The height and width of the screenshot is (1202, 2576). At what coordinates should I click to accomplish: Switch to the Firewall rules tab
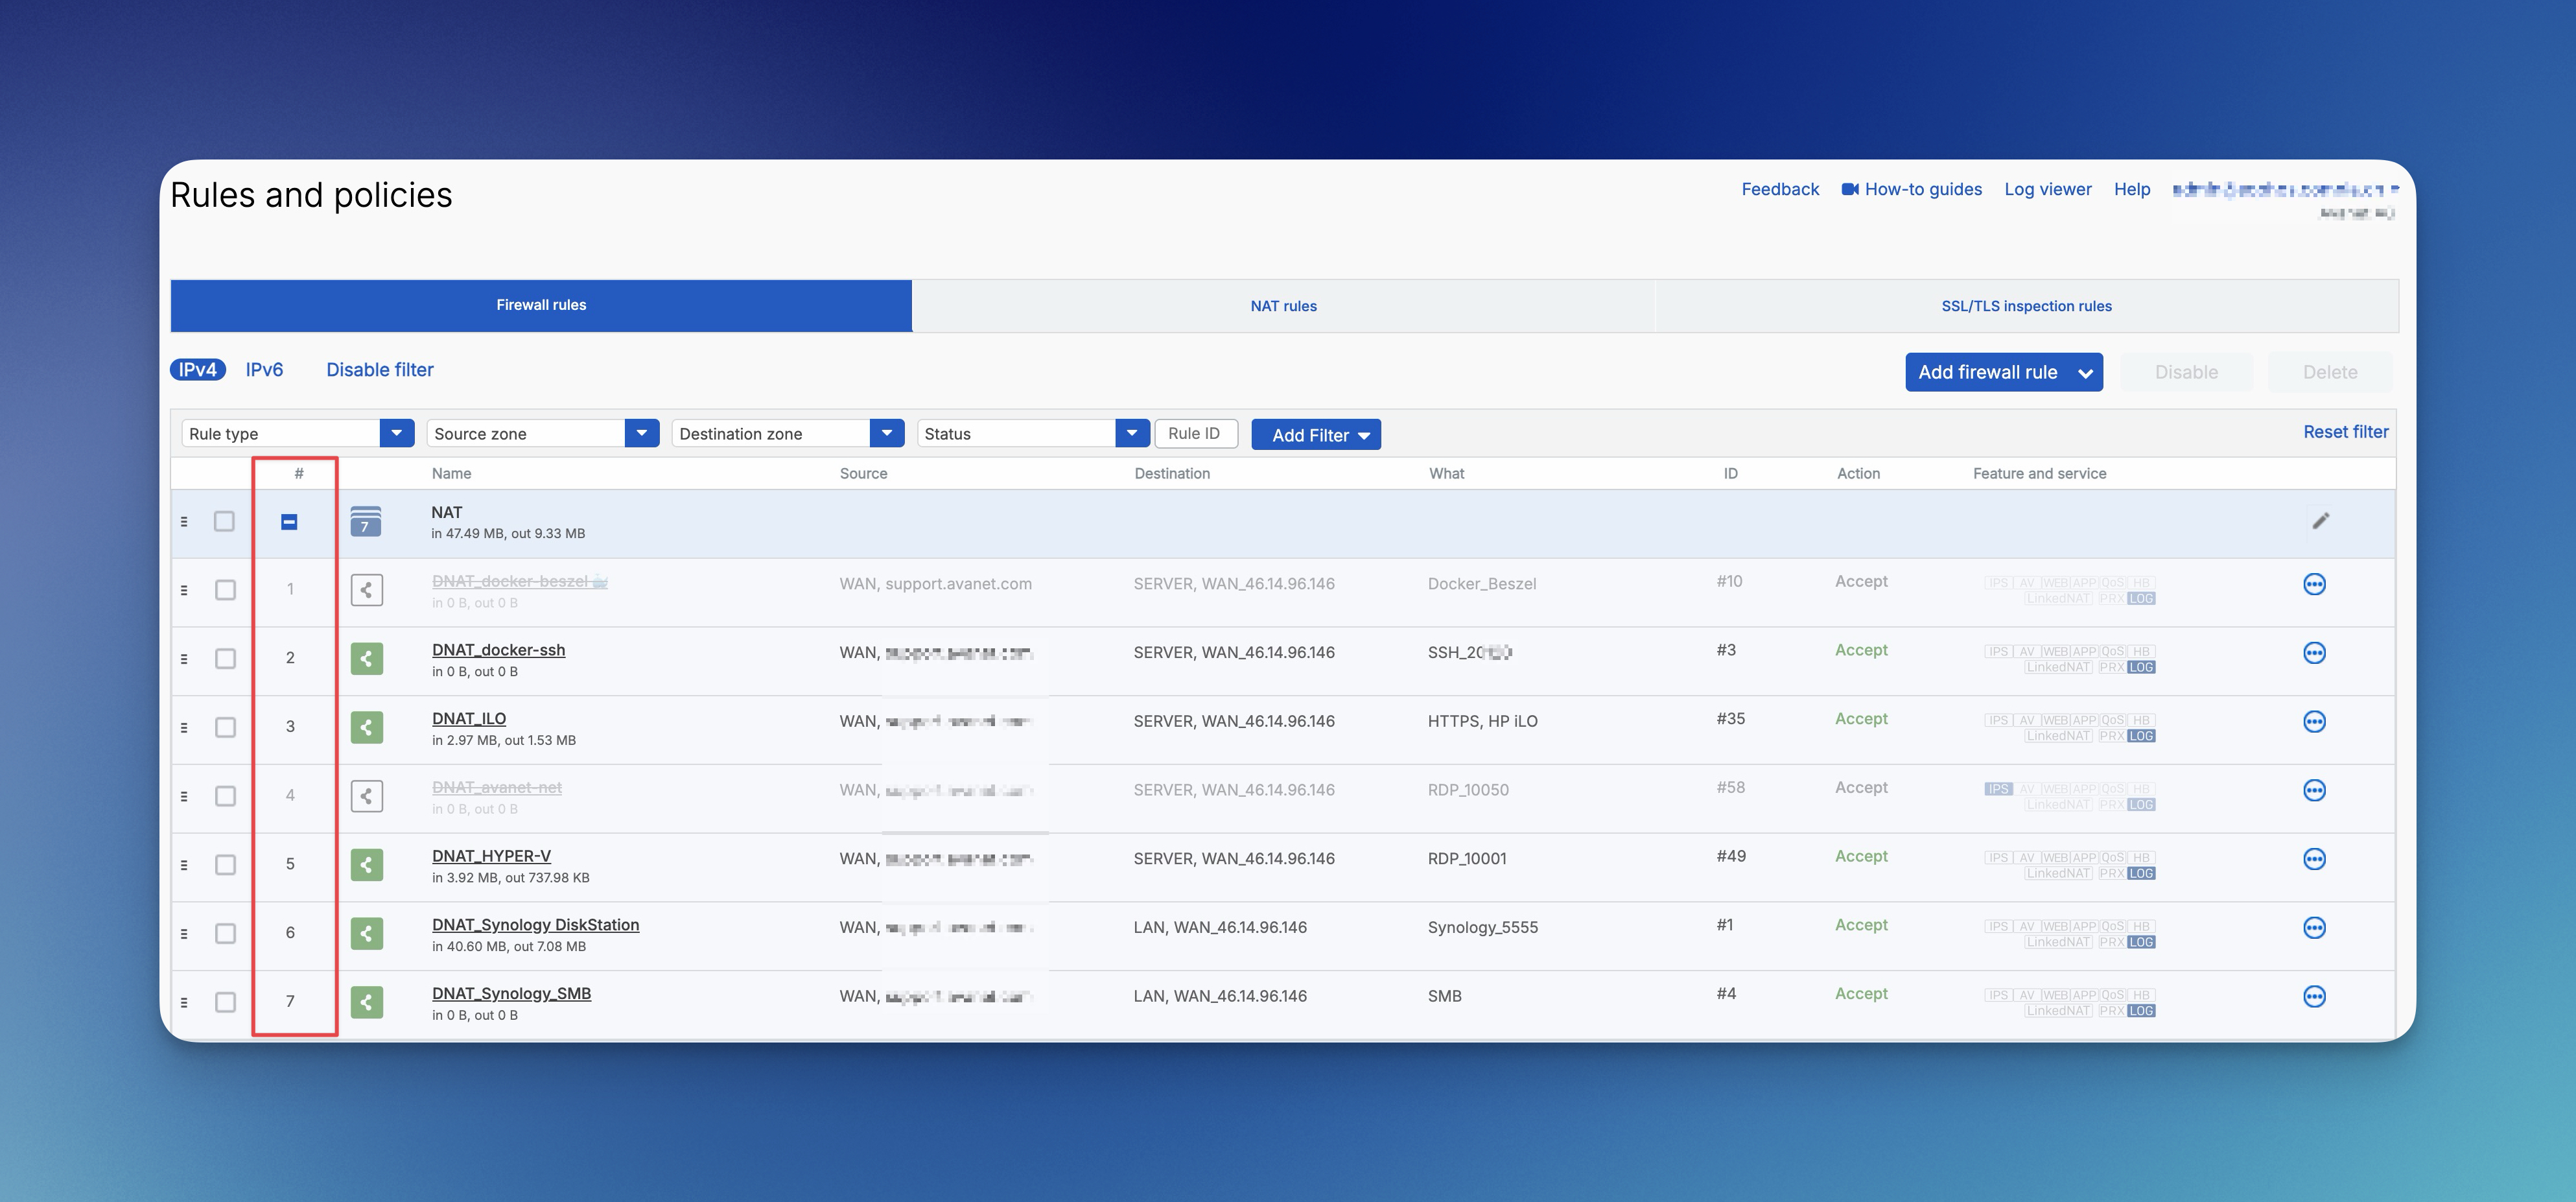(541, 305)
